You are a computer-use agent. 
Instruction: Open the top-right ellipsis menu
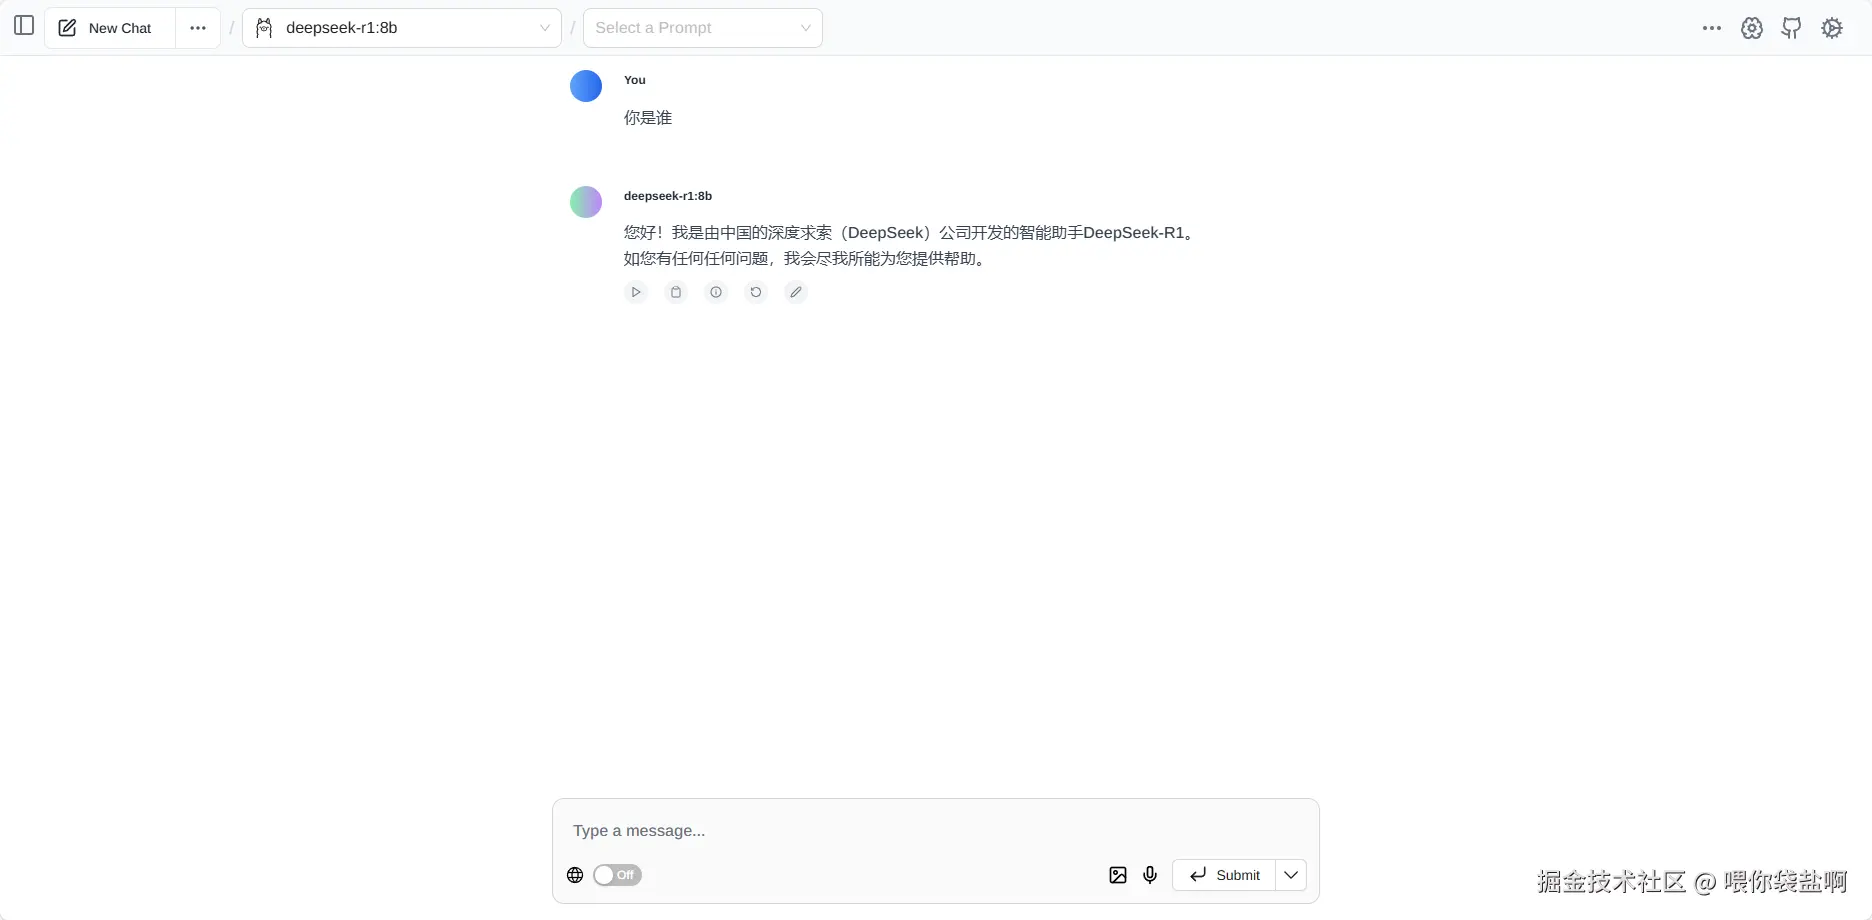[x=1712, y=28]
